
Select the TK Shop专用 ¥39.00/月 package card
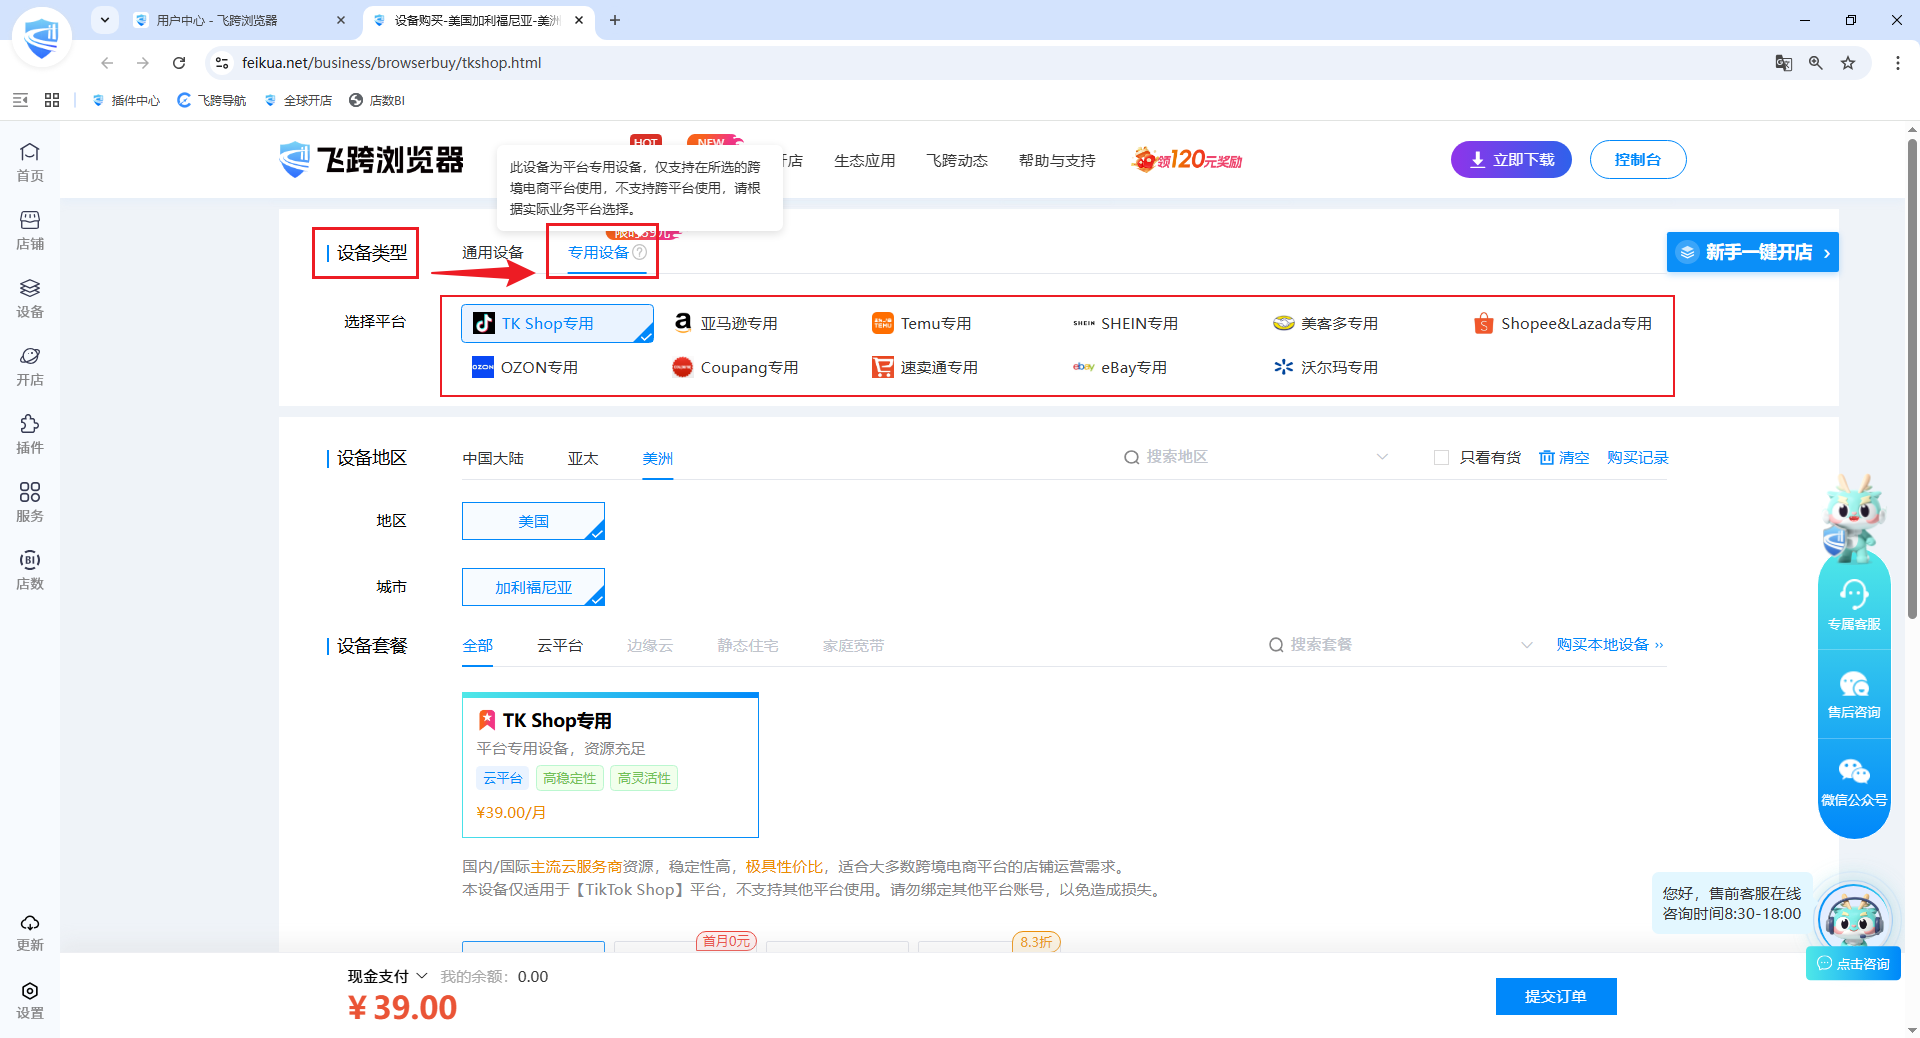point(610,765)
